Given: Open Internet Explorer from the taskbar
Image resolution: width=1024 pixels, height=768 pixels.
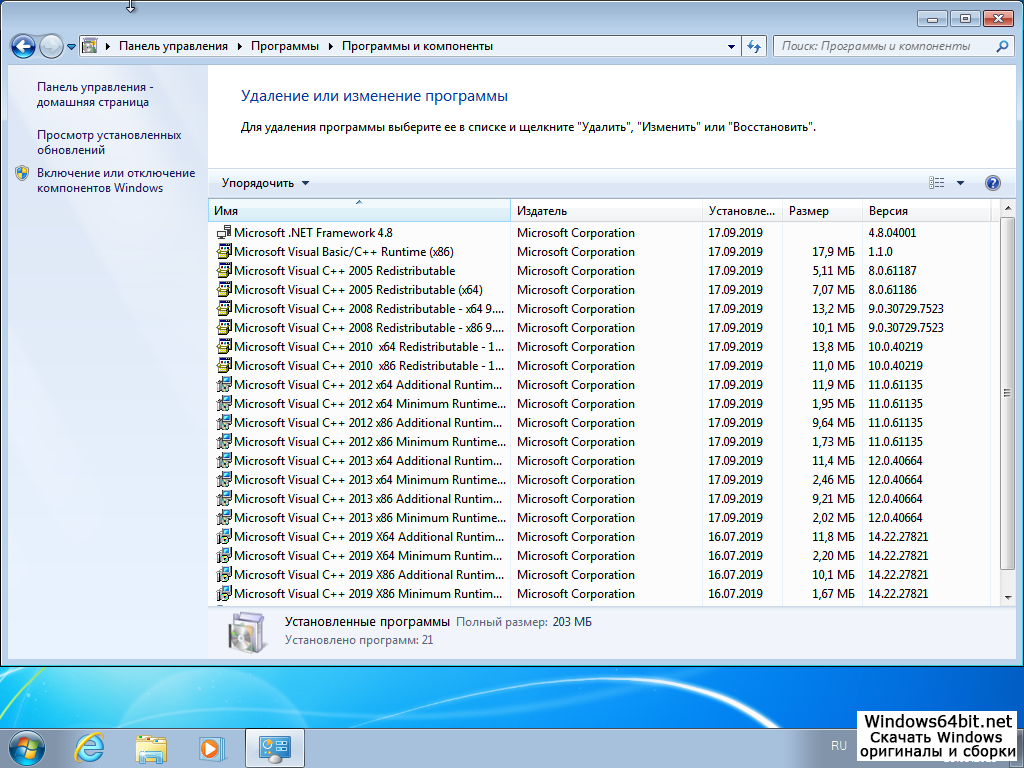Looking at the screenshot, I should coord(90,747).
